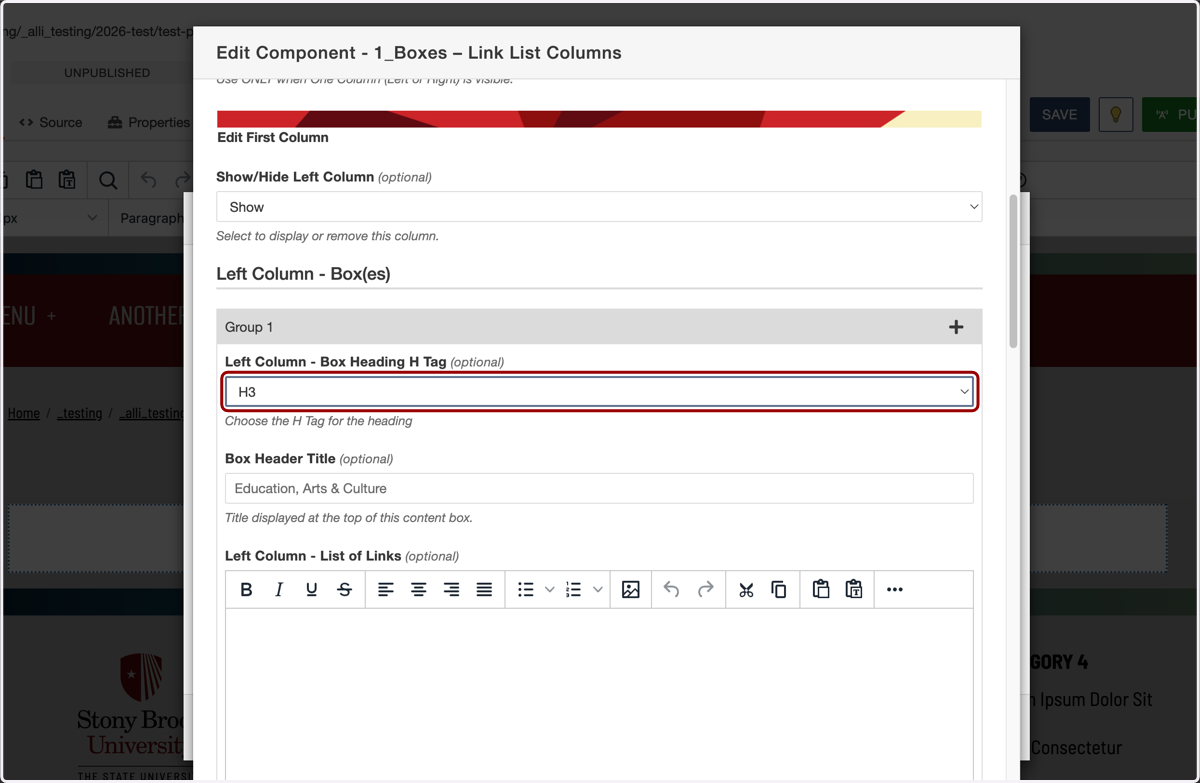This screenshot has height=783, width=1200.
Task: Click the Group 1 header bar
Action: 599,327
